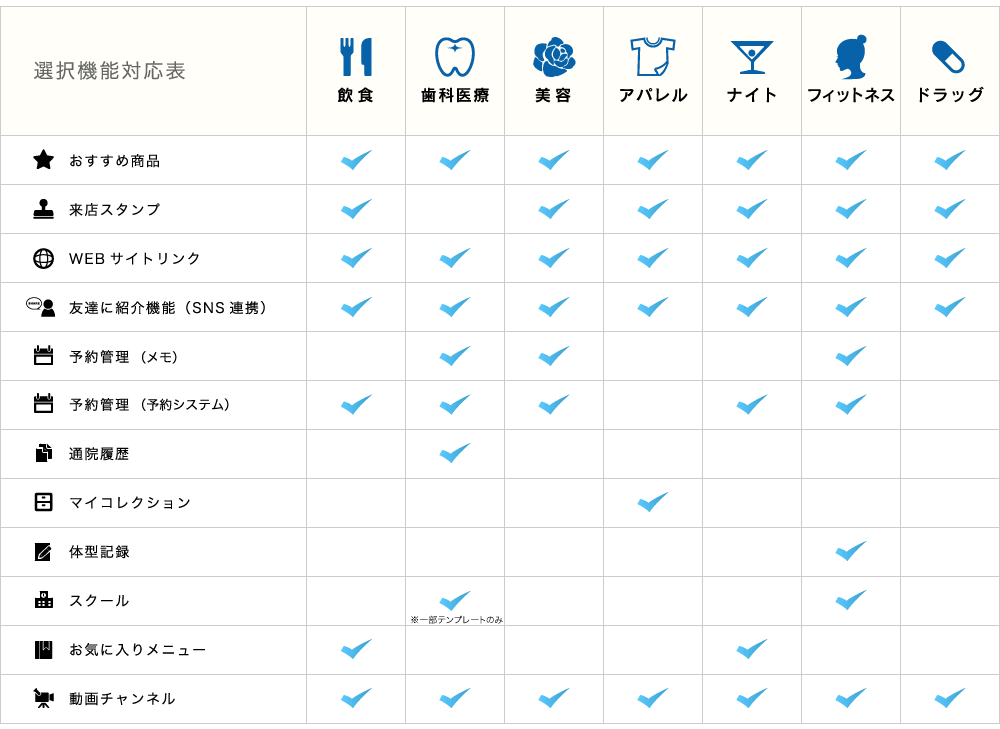The width and height of the screenshot is (1000, 729).
Task: Click the tooth icon for 歯科医療
Action: coord(455,57)
